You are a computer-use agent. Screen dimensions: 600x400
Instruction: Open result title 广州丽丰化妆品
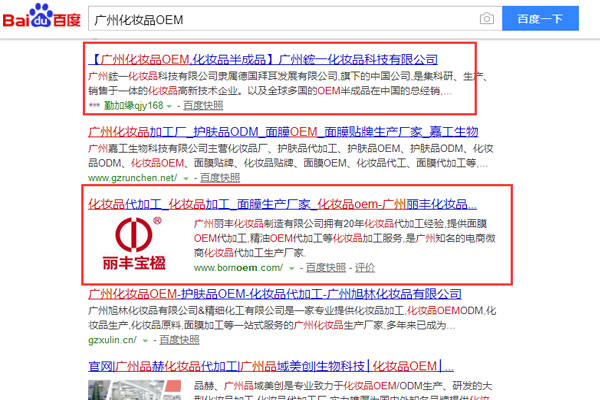(x=282, y=204)
